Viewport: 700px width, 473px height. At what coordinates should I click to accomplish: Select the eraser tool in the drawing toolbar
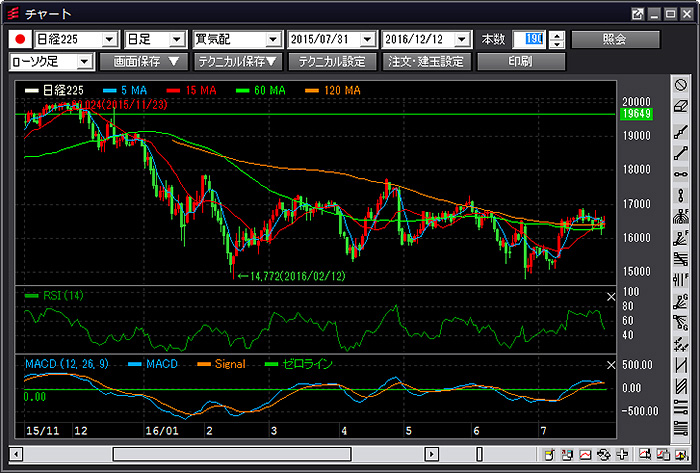[681, 107]
